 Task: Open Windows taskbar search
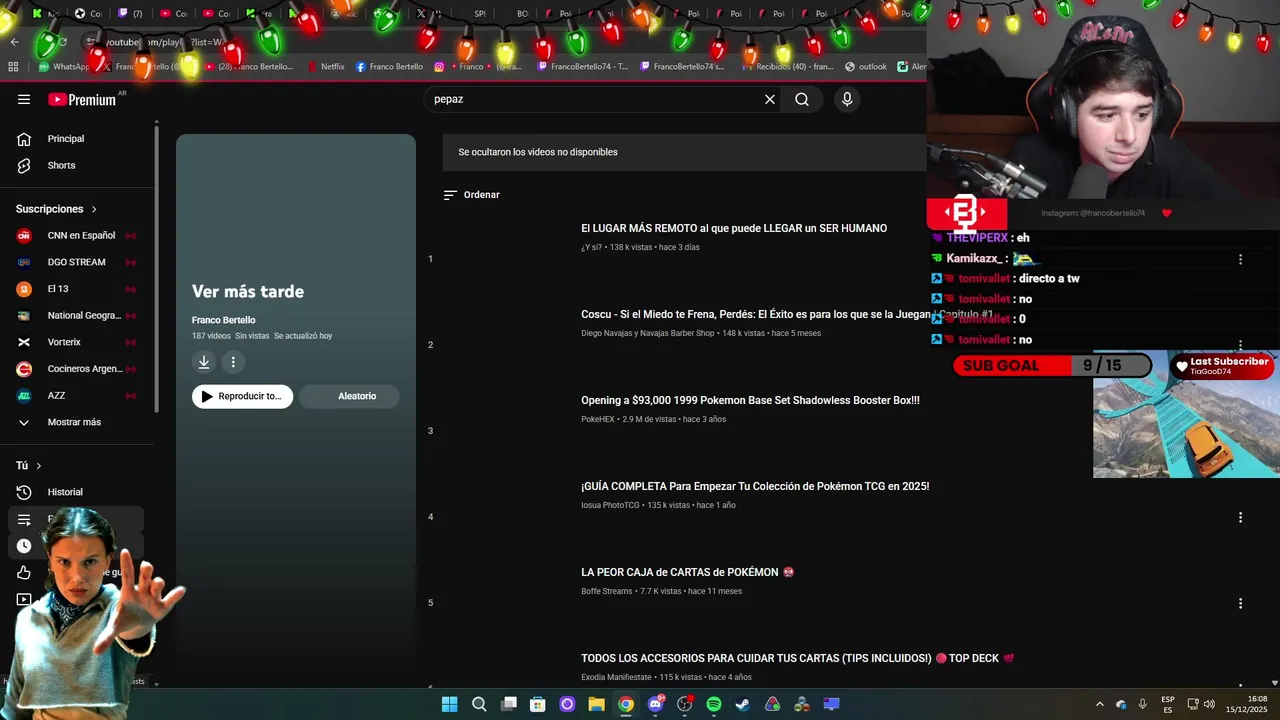coord(479,704)
